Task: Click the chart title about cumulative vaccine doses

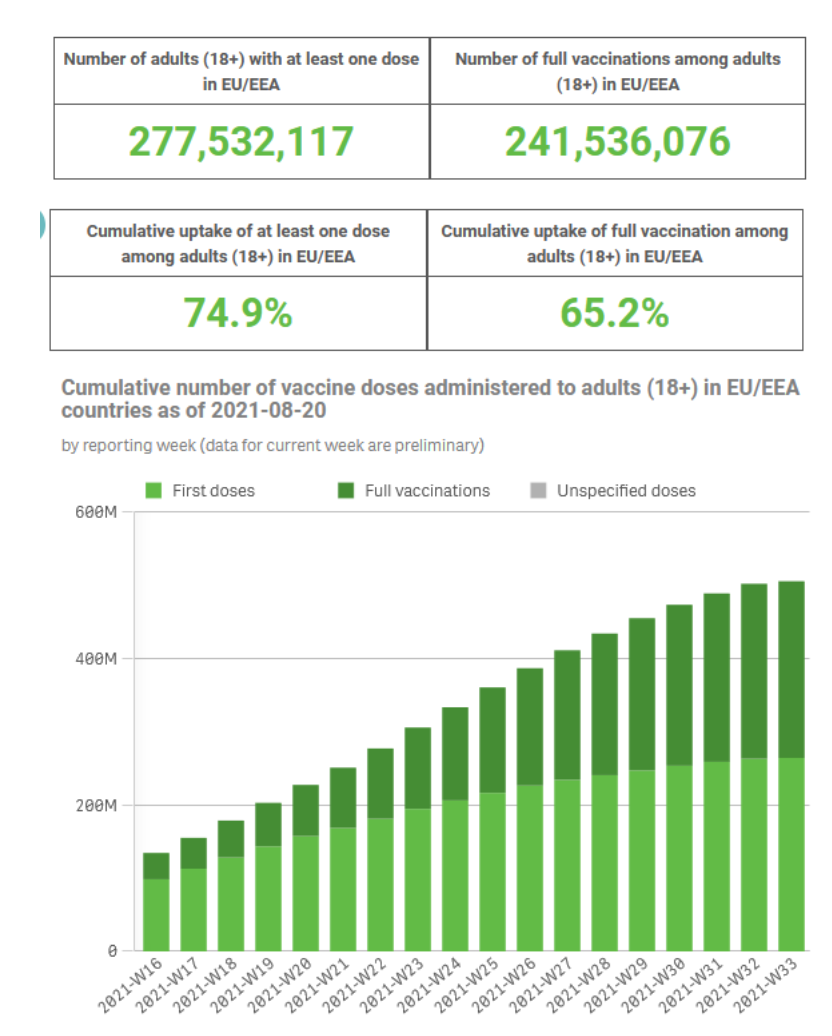Action: tap(430, 399)
